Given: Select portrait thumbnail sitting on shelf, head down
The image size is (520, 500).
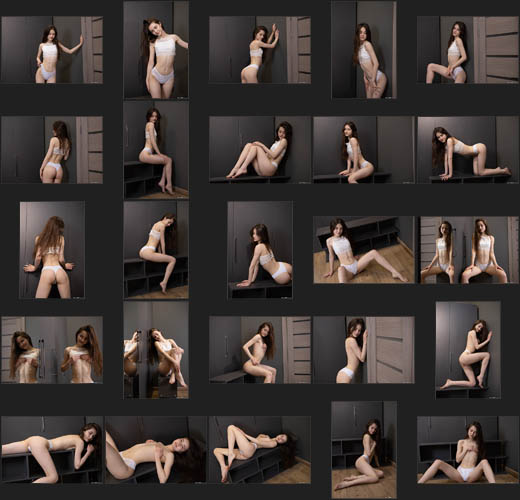Looking at the screenshot, I should (156, 250).
